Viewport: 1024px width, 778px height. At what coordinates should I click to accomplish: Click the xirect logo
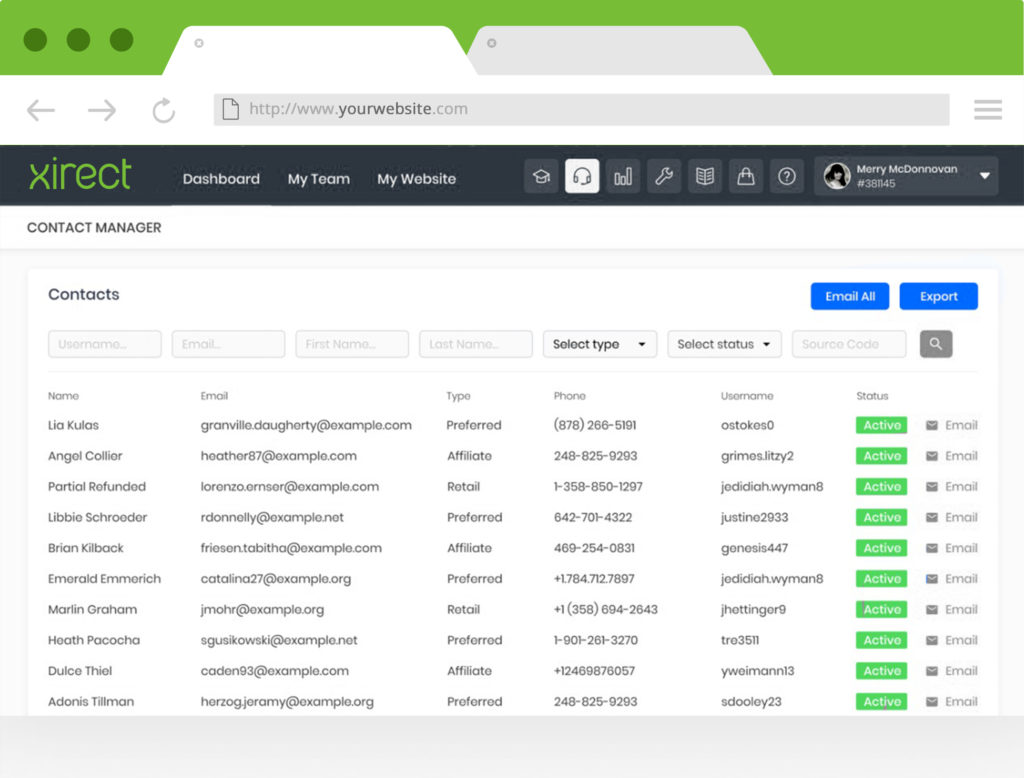click(80, 174)
